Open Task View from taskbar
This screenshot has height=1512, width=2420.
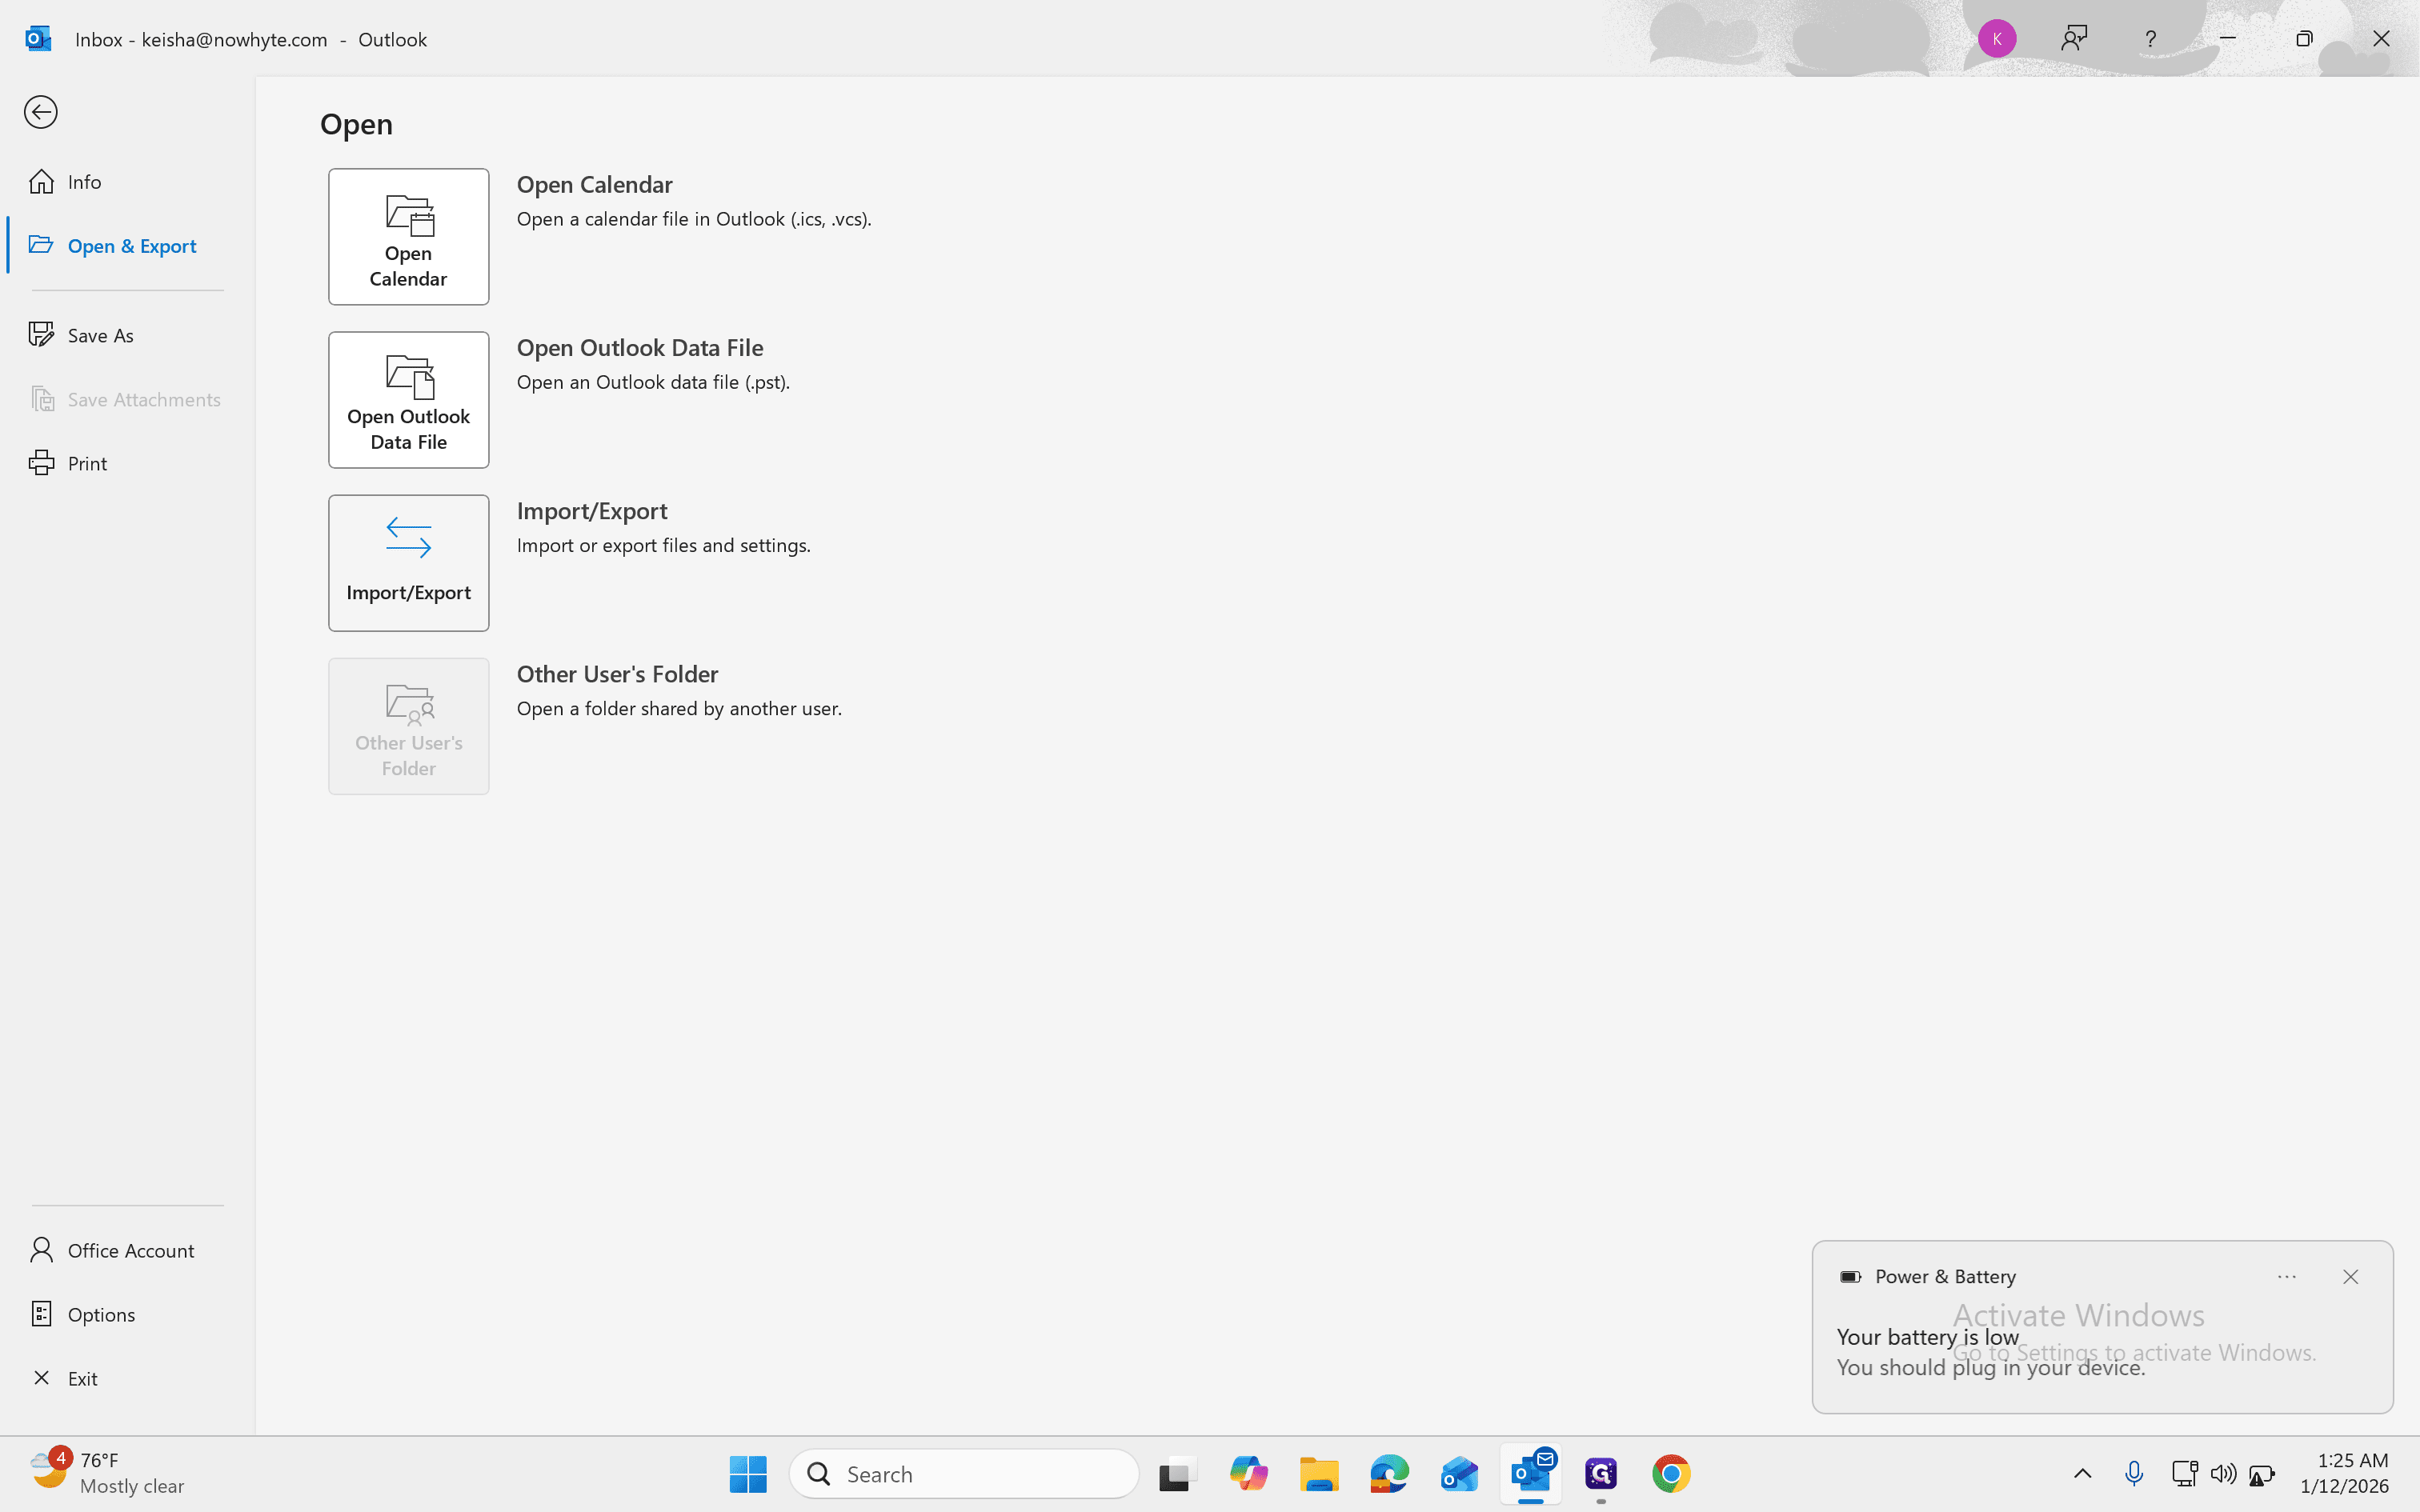tap(1177, 1474)
